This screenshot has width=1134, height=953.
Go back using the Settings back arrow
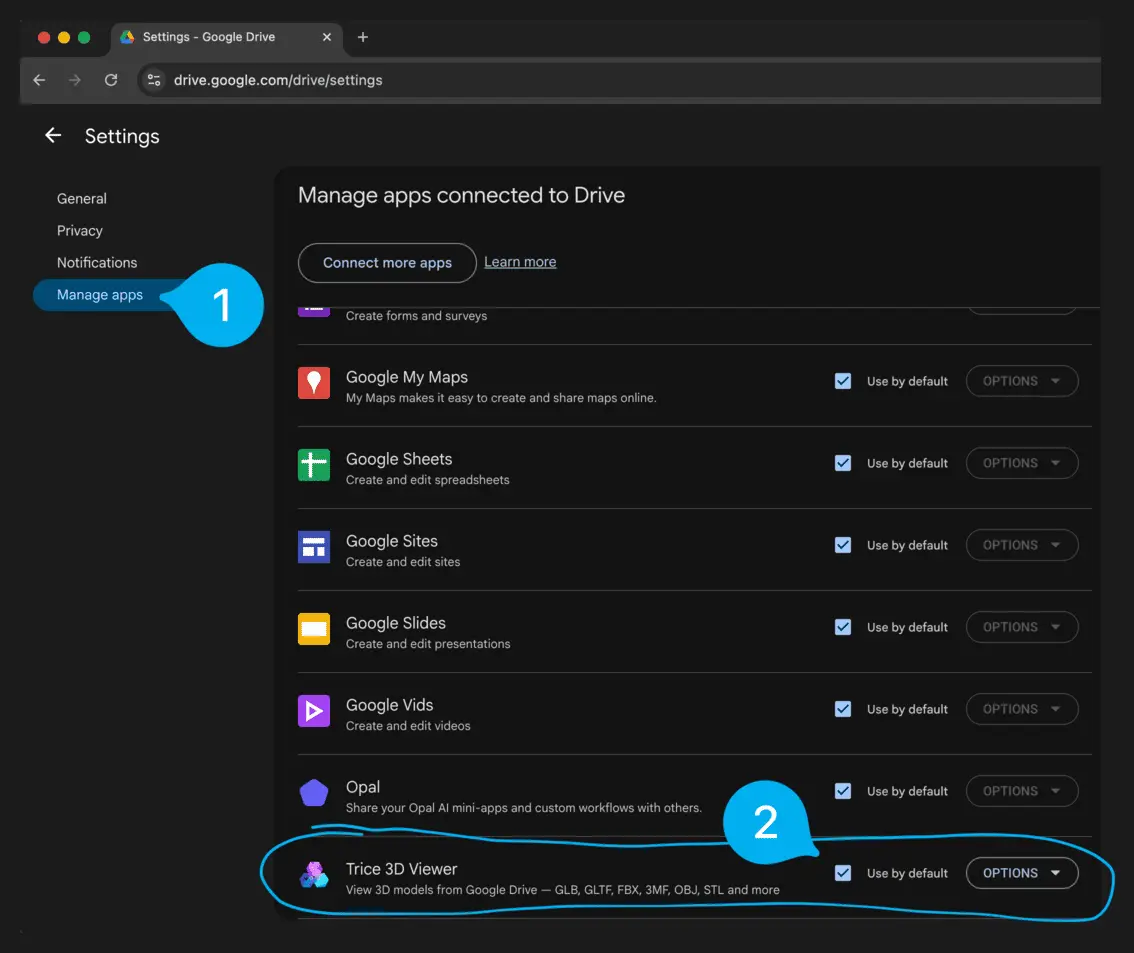[x=53, y=135]
